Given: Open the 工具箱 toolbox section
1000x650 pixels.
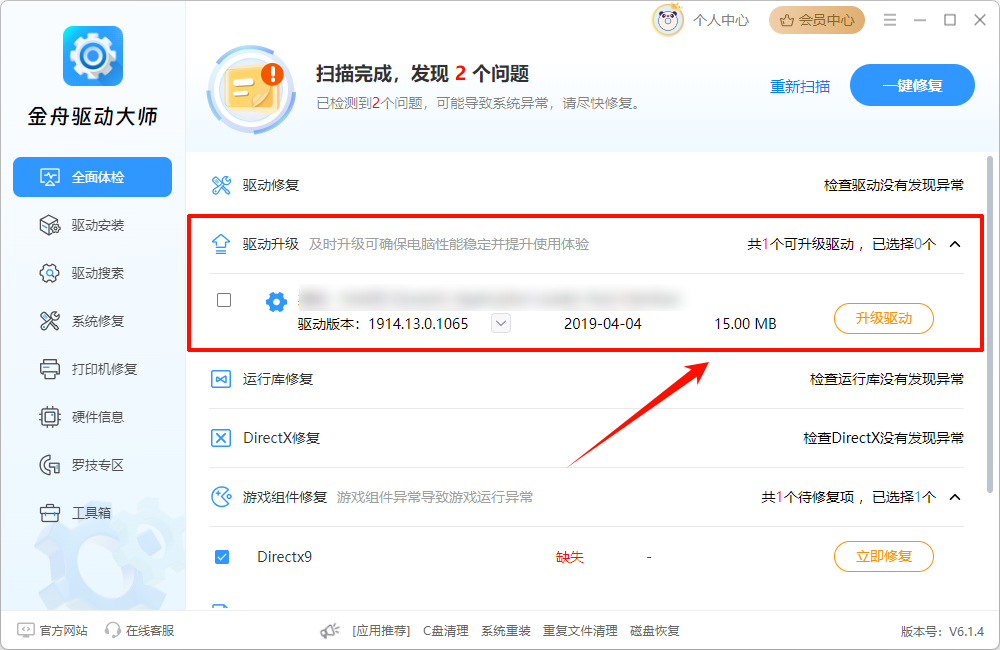Looking at the screenshot, I should (92, 513).
